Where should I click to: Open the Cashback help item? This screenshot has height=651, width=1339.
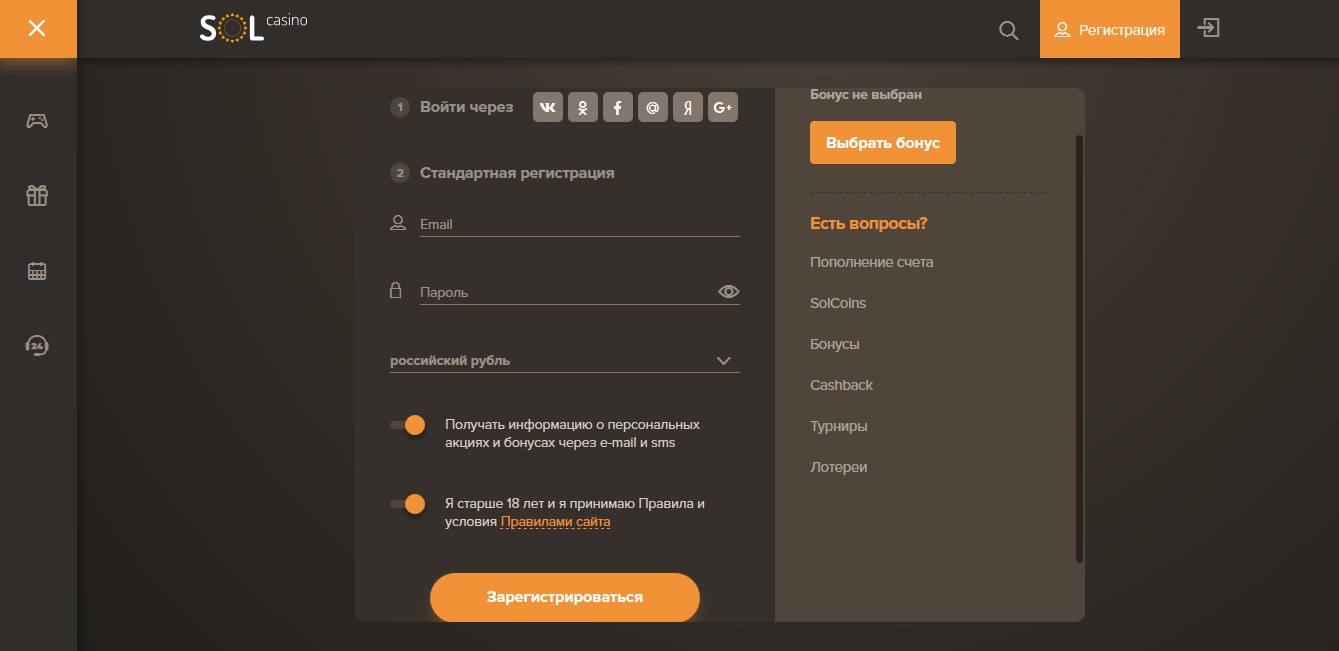[841, 385]
